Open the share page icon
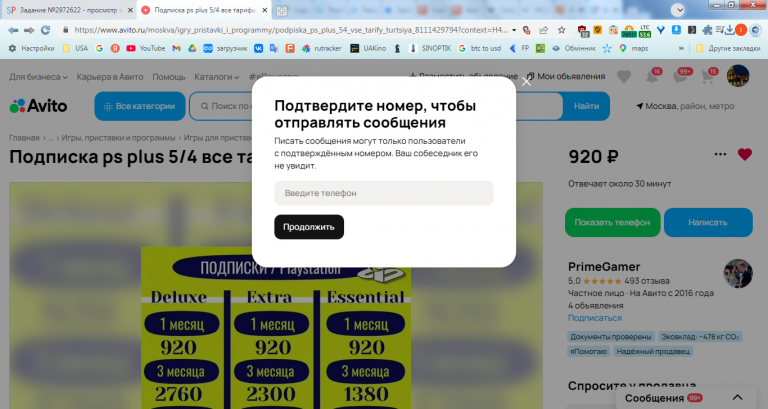This screenshot has height=409, width=768. point(543,30)
